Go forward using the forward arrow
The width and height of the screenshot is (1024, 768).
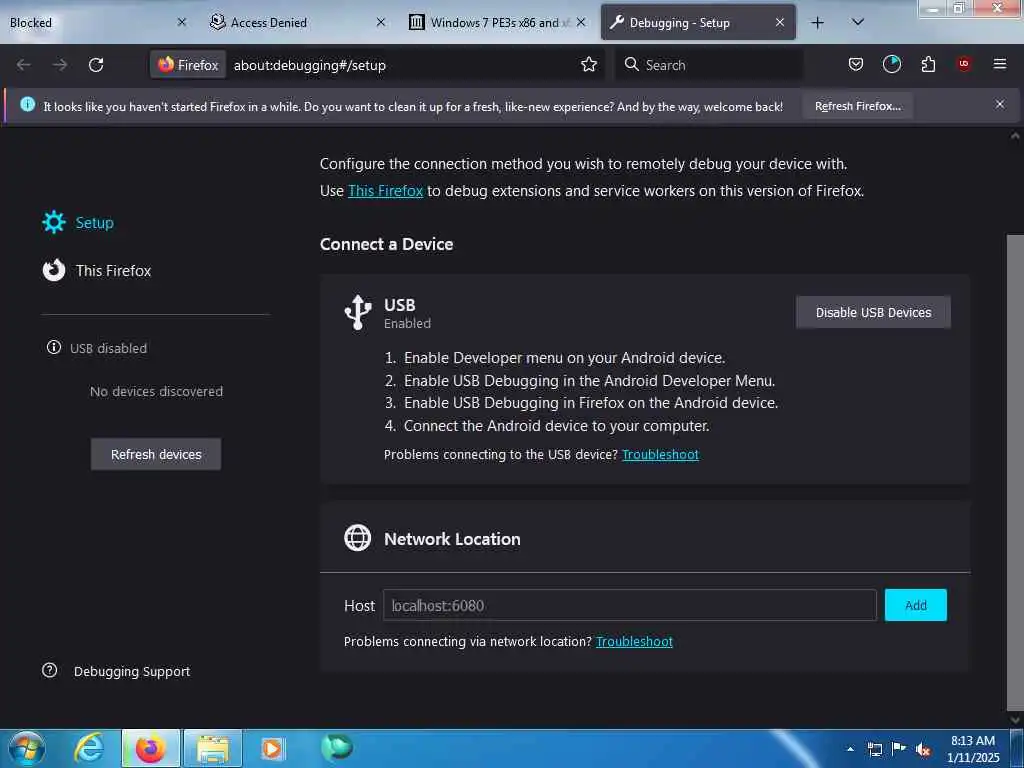[60, 65]
